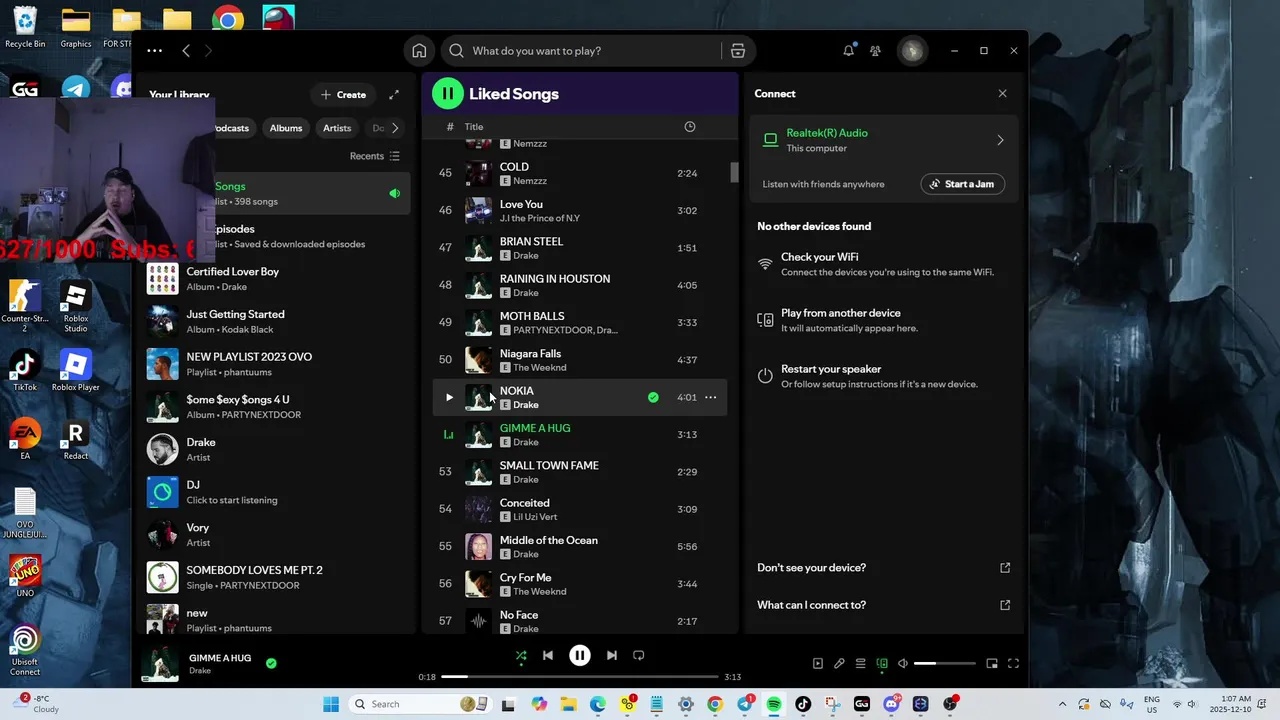
Task: Skip to next track
Action: point(612,656)
